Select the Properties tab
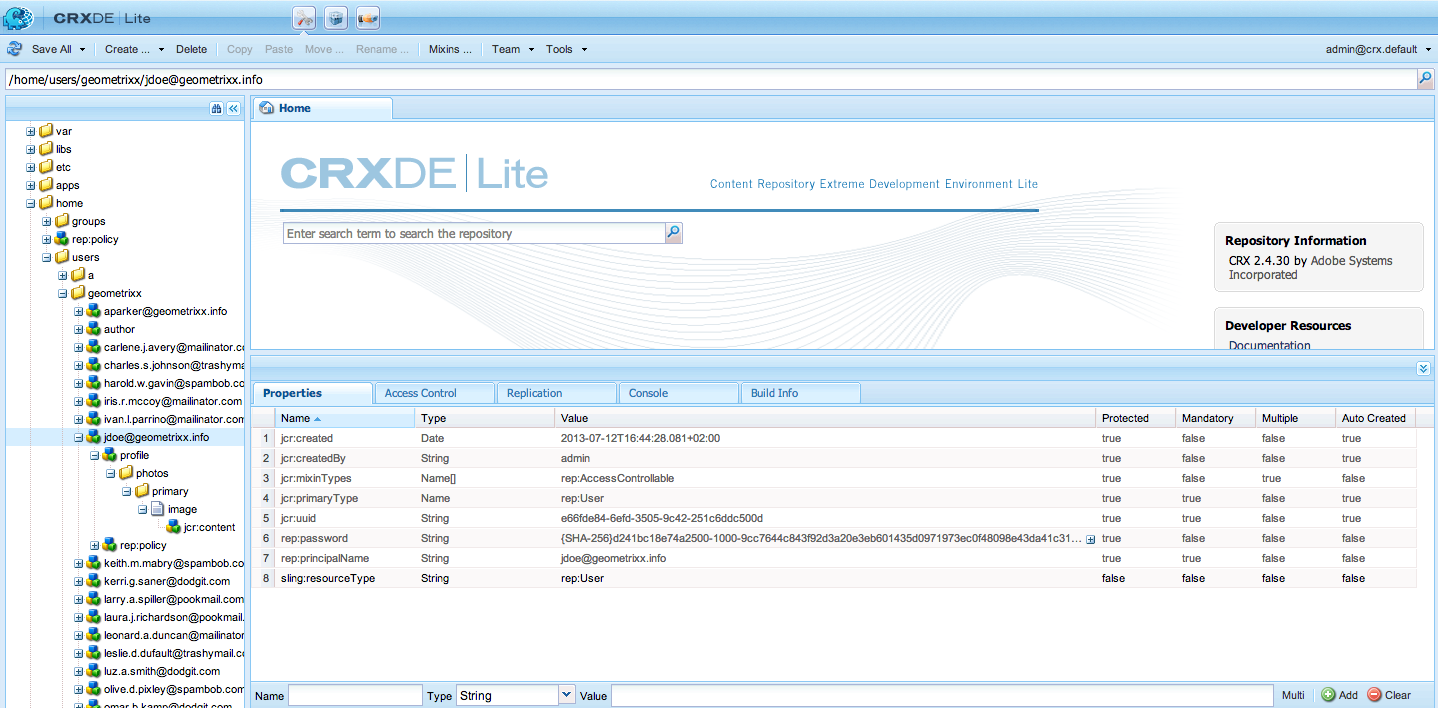The height and width of the screenshot is (708, 1438). pyautogui.click(x=312, y=393)
